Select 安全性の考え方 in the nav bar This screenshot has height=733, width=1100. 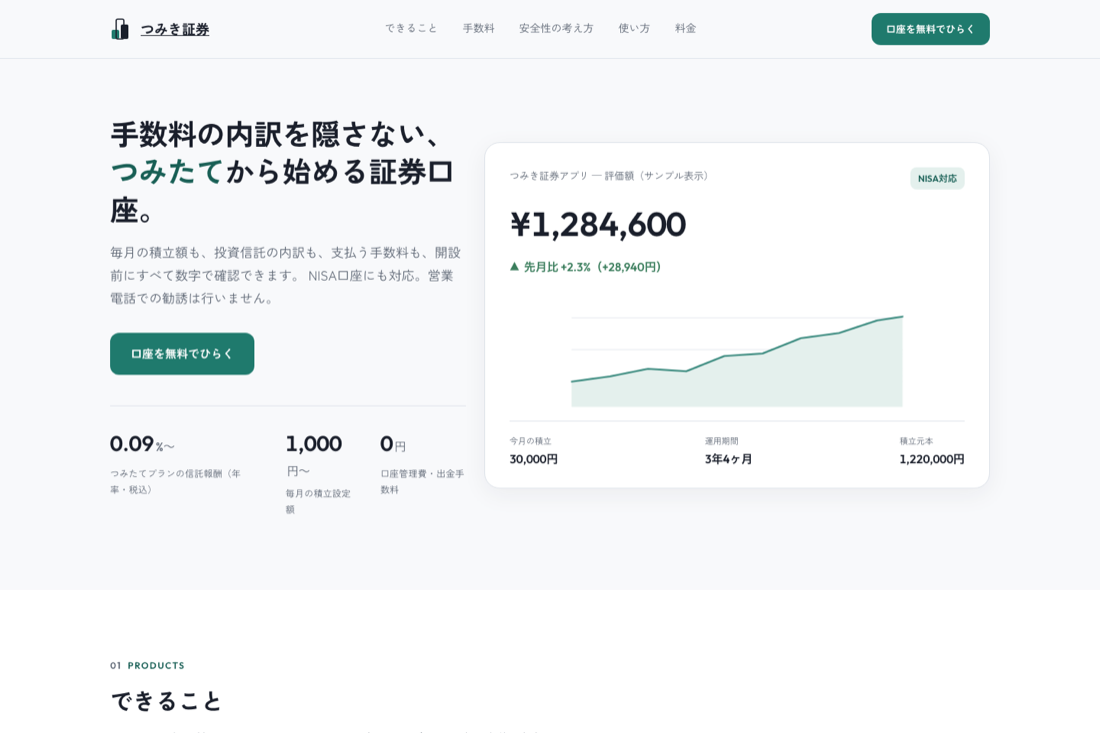[556, 29]
